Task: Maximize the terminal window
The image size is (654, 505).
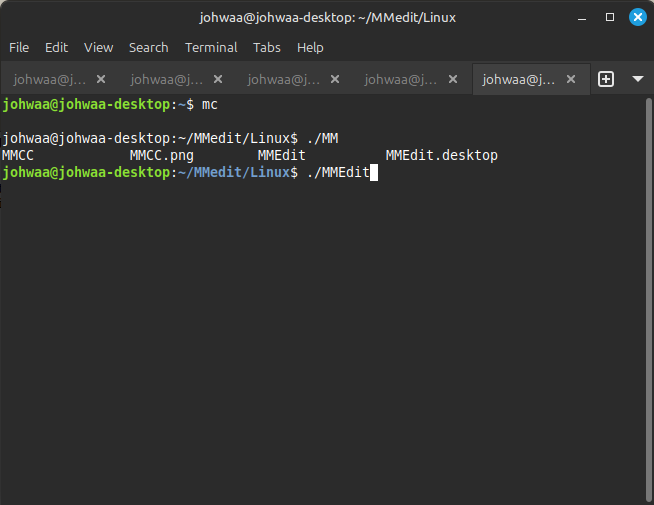Action: click(610, 17)
